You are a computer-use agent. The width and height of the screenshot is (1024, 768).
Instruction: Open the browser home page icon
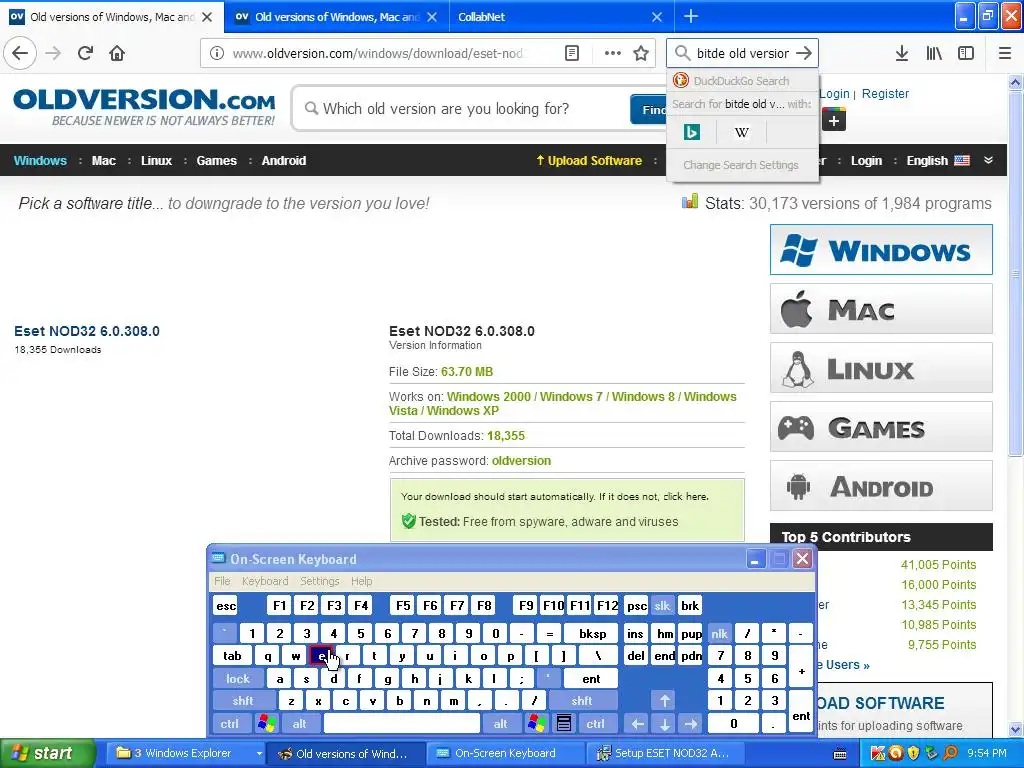tap(117, 53)
